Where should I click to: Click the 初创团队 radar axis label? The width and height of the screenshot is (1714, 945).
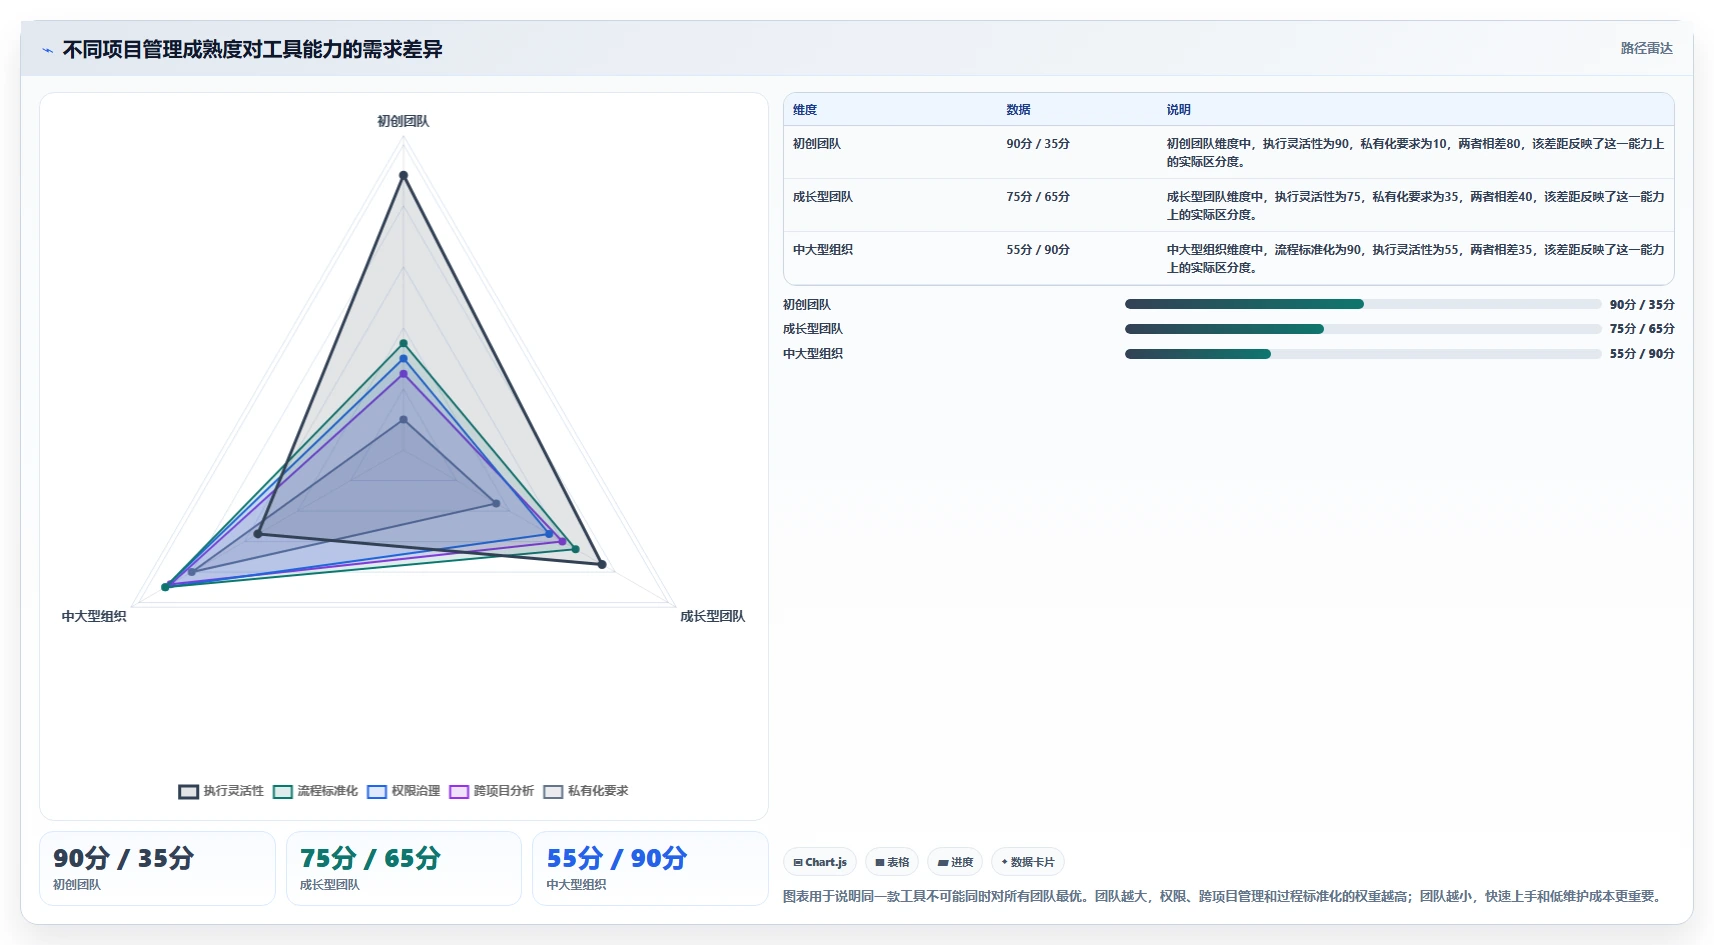click(x=403, y=121)
